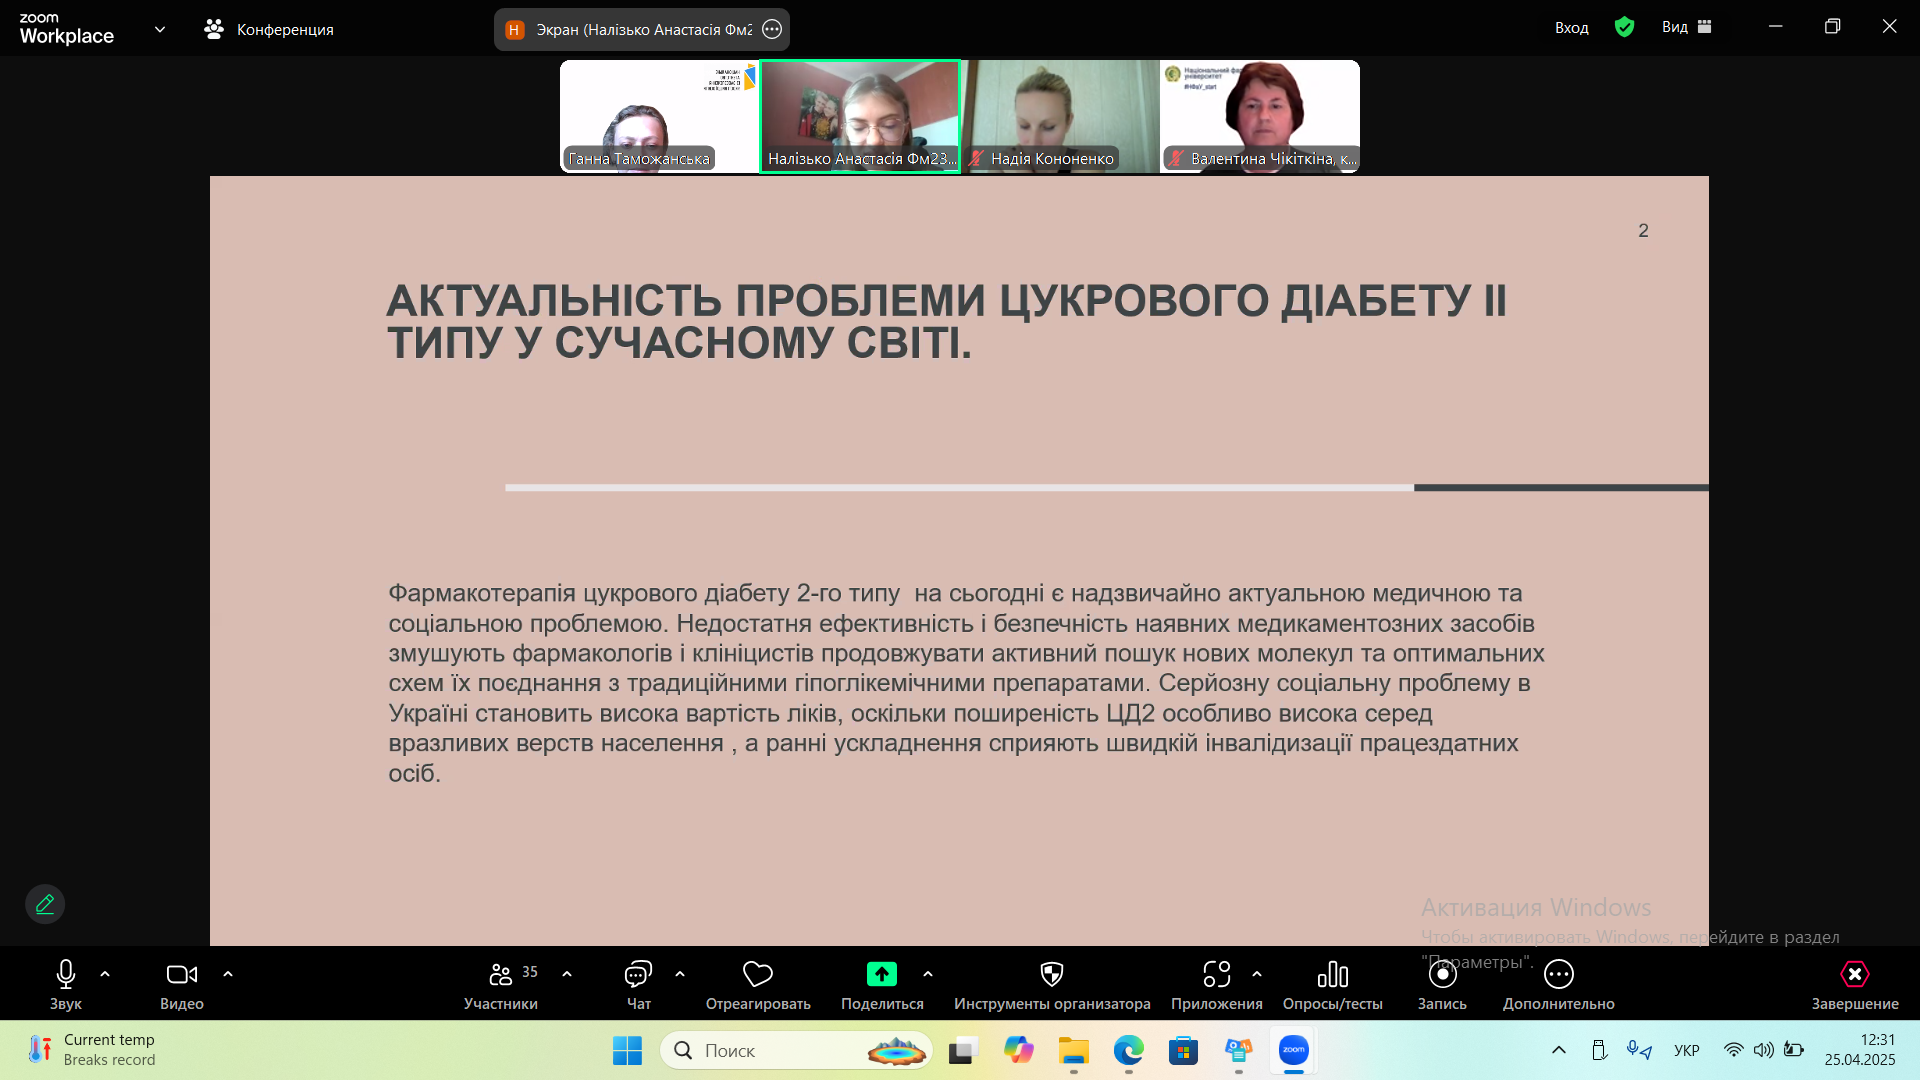Select Налізько Анастасія video thumbnail

click(860, 116)
